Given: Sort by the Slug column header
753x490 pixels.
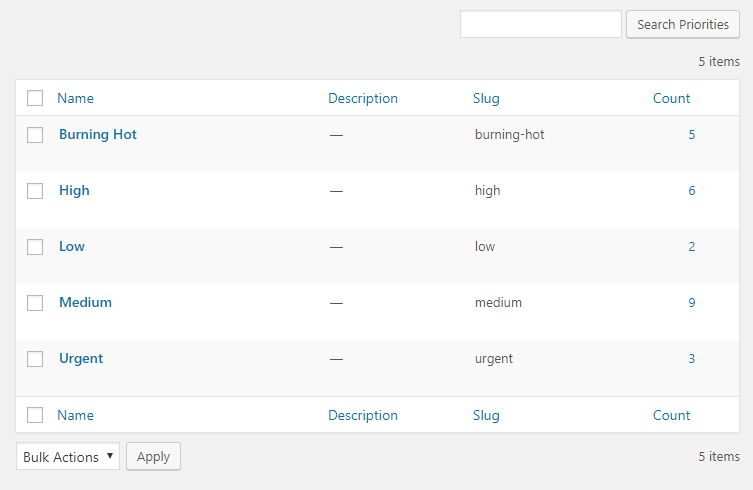Looking at the screenshot, I should 486,98.
